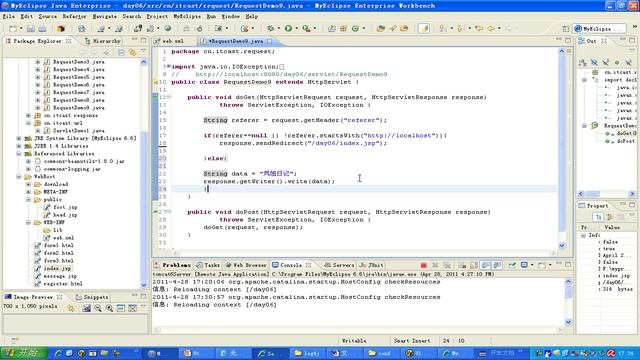Click the Sort icon in Outline toolbar

pyautogui.click(x=583, y=62)
